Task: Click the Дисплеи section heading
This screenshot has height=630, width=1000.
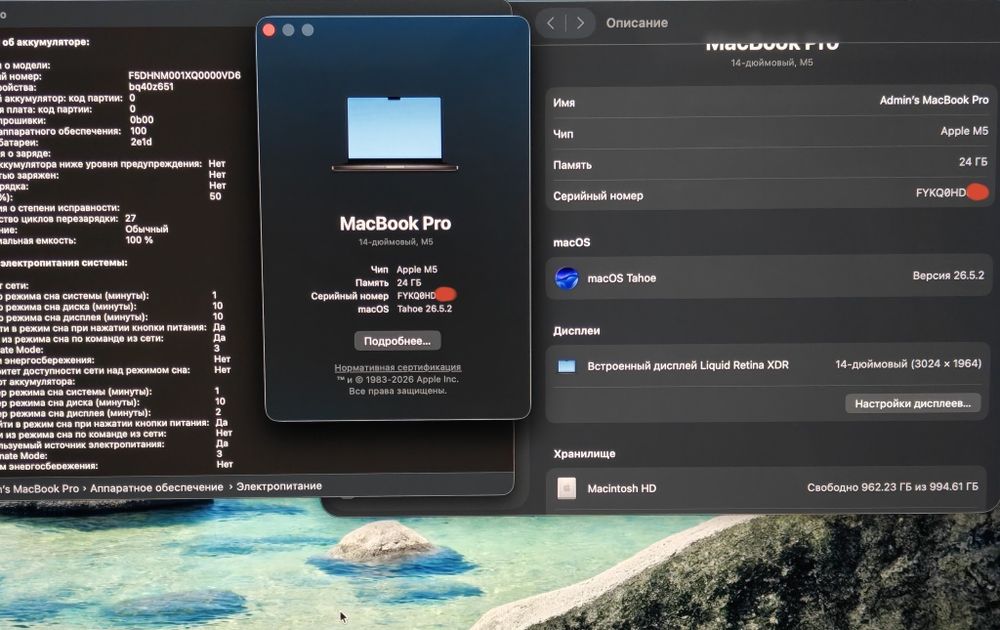Action: pos(577,331)
